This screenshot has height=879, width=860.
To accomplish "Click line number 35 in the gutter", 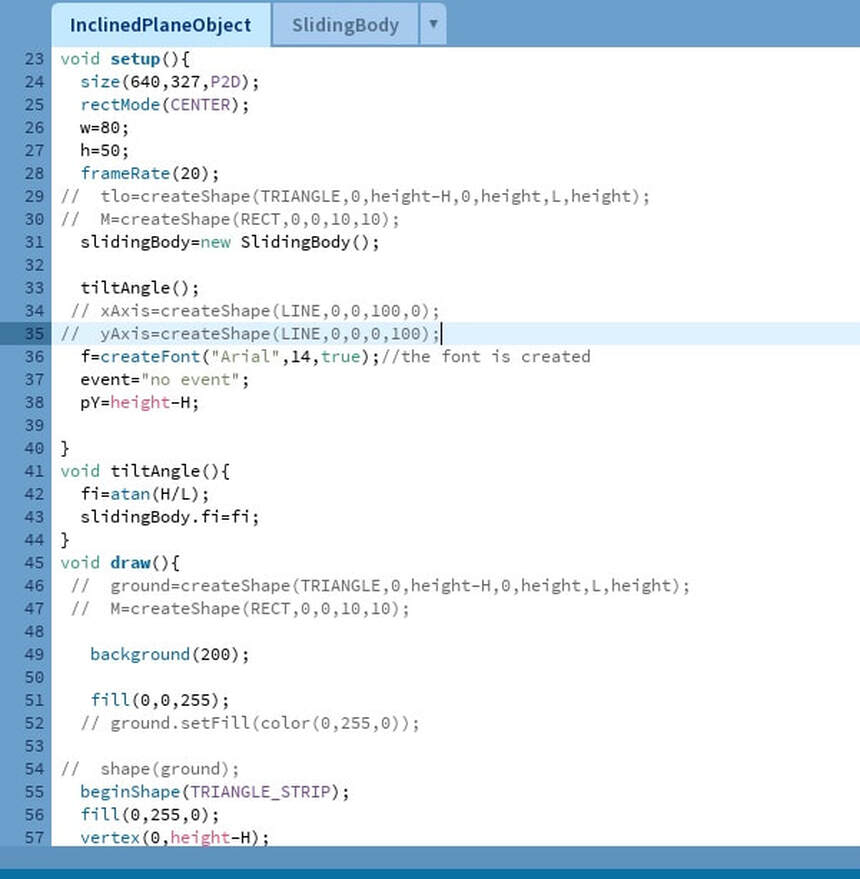I will pyautogui.click(x=34, y=334).
